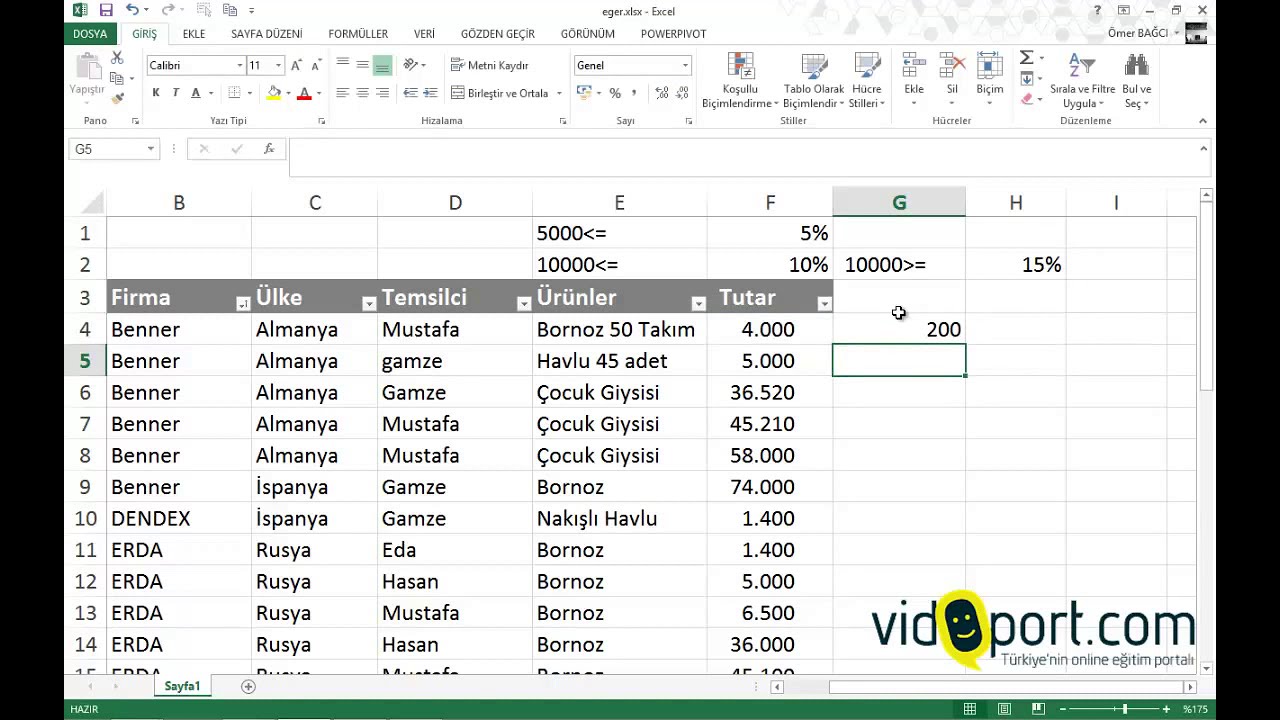Switch to the GÖRÜNÜM tab
The height and width of the screenshot is (720, 1280).
588,34
